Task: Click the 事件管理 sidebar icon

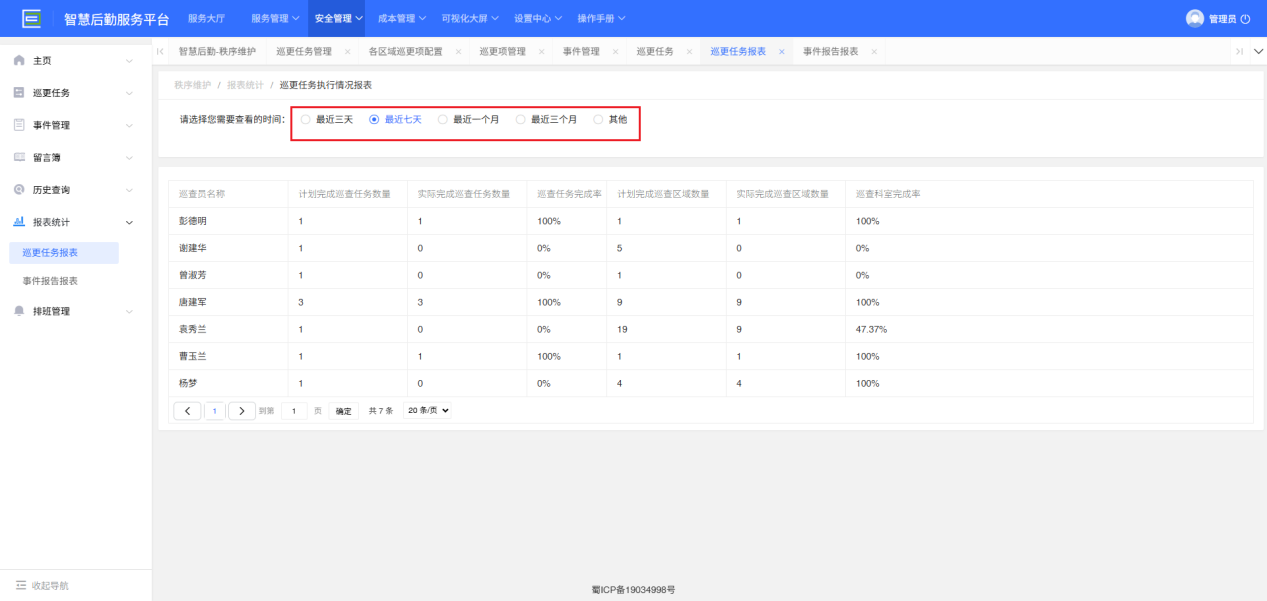Action: (19, 125)
